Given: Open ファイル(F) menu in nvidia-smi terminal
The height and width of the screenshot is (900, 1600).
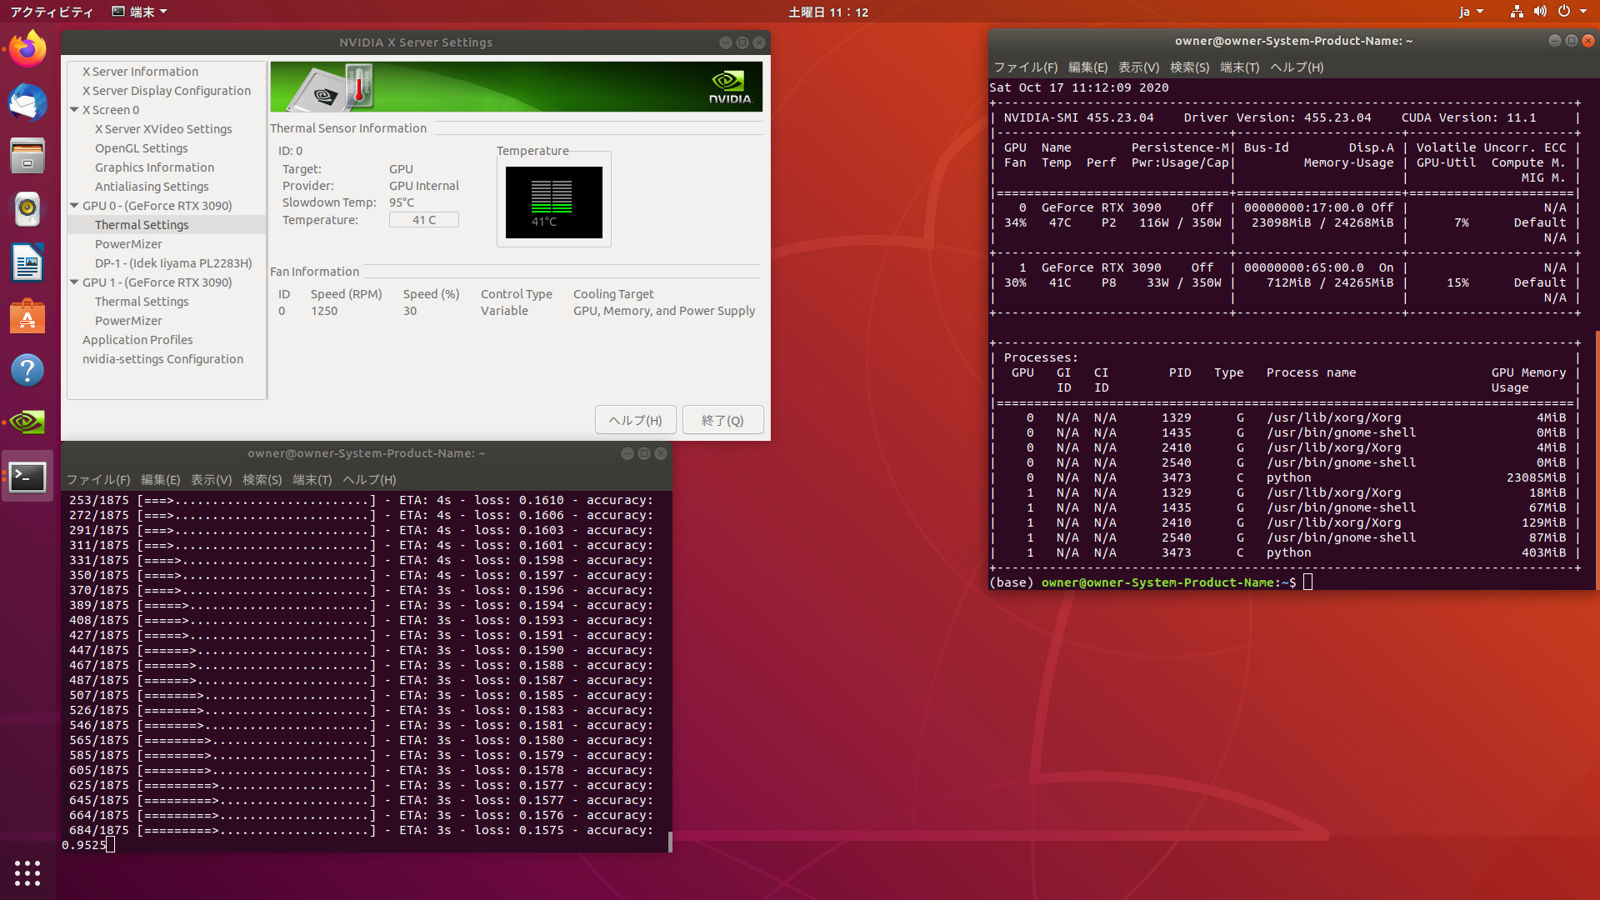Looking at the screenshot, I should (x=1025, y=67).
